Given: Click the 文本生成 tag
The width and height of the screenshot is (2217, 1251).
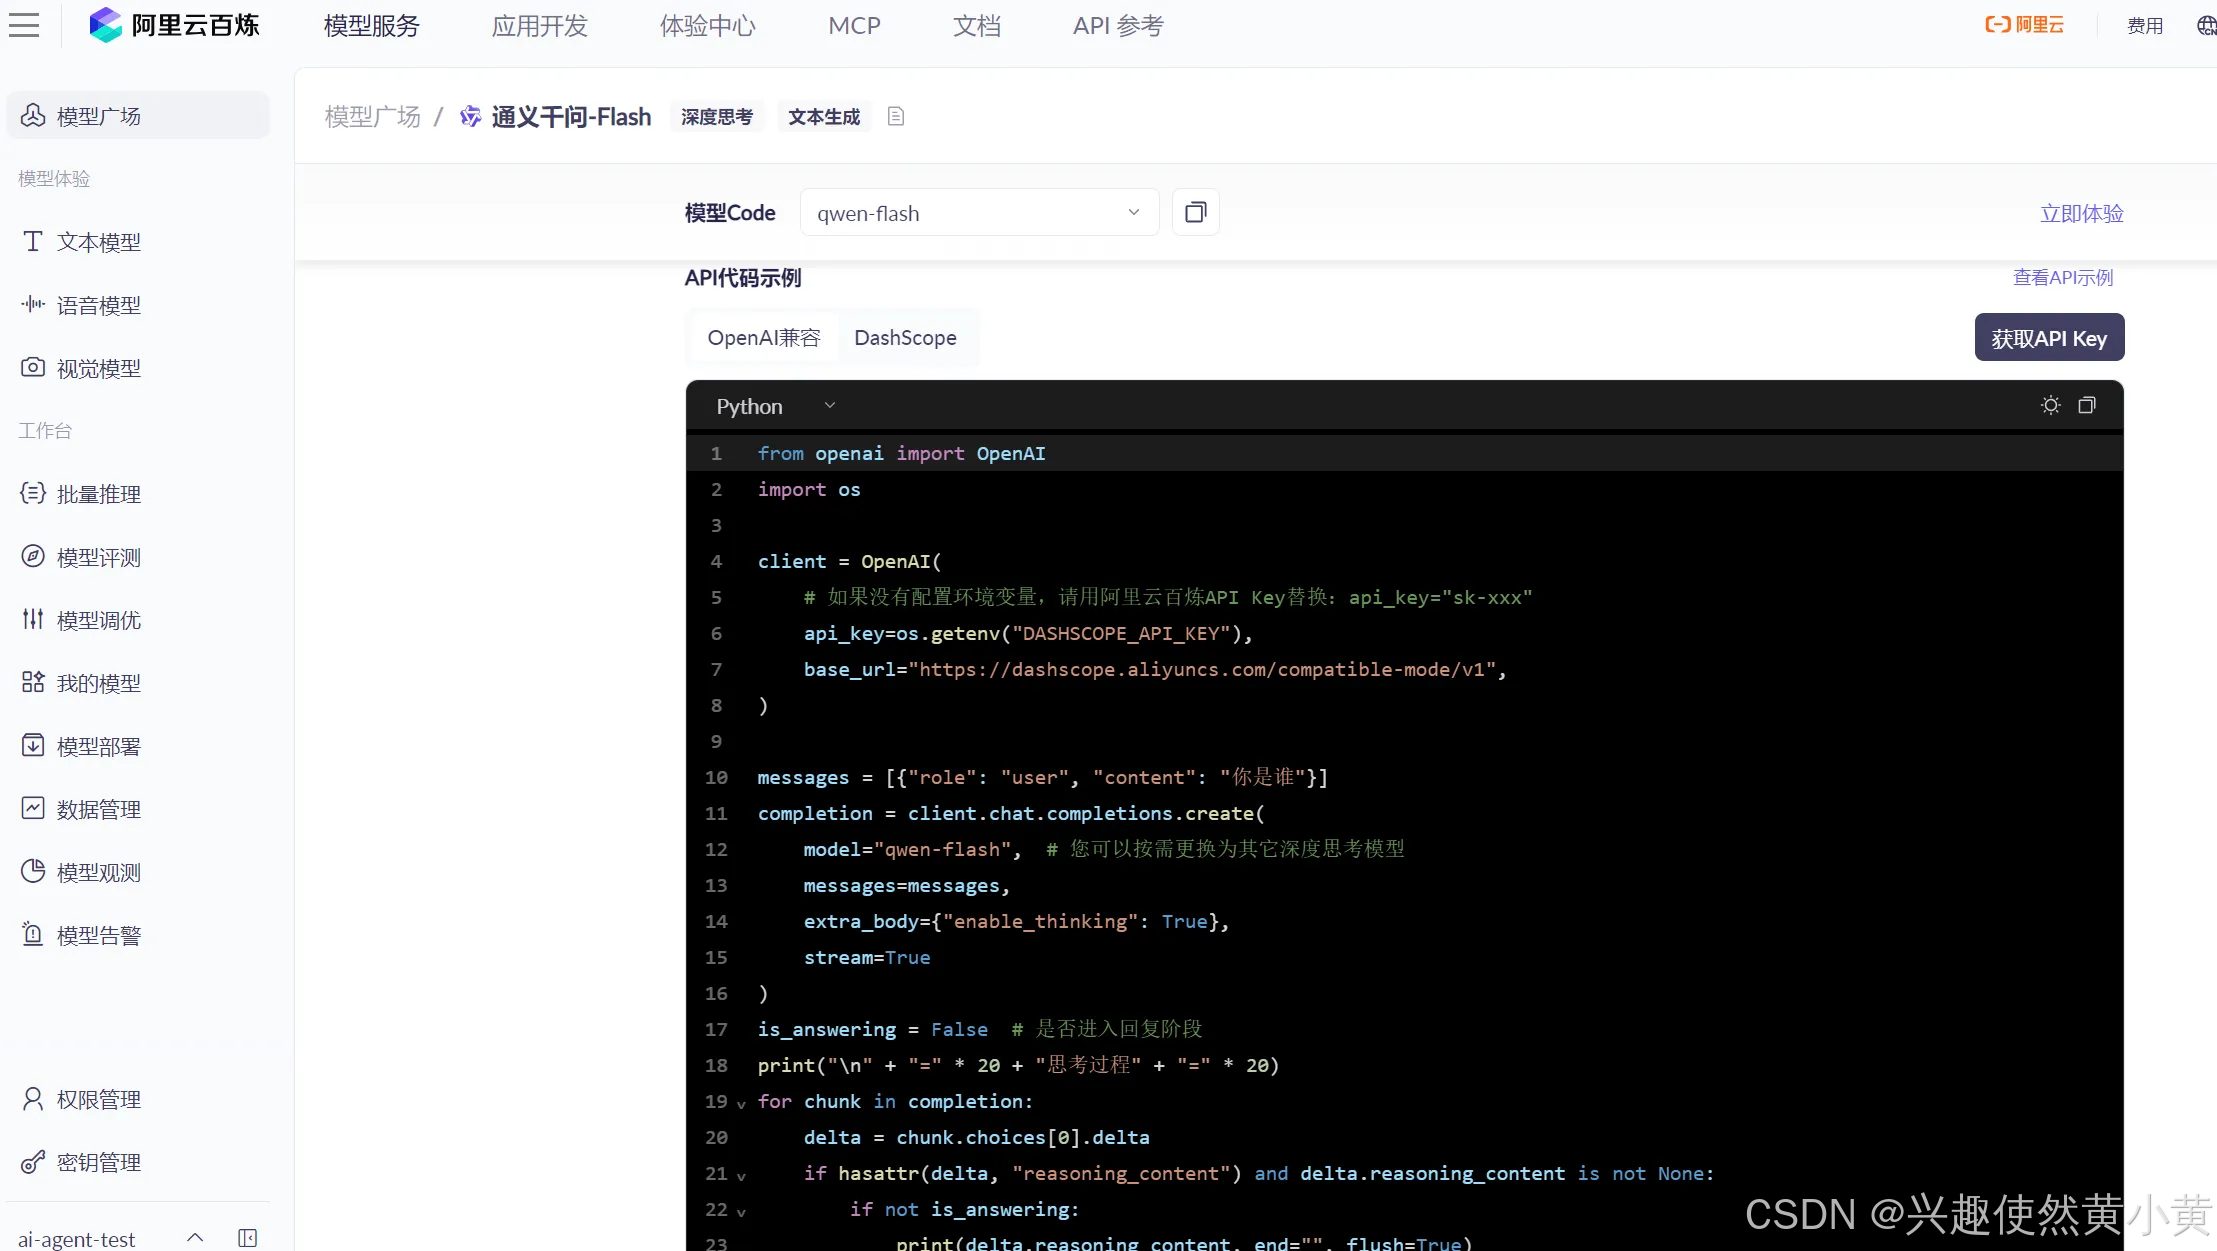Looking at the screenshot, I should pos(824,117).
